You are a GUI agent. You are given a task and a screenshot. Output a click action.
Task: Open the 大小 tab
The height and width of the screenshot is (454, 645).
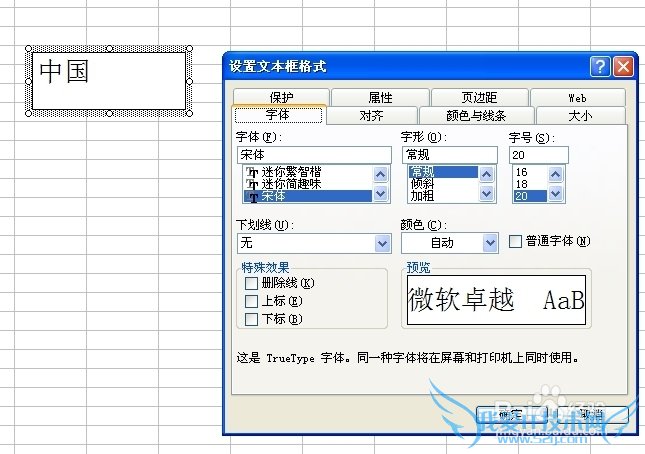[580, 116]
